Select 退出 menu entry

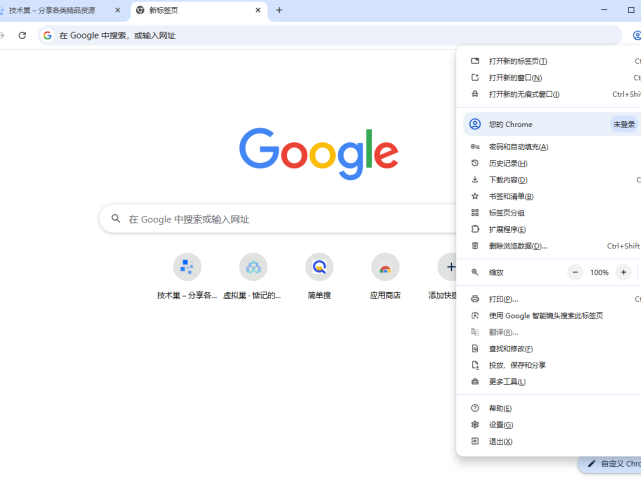549,442
